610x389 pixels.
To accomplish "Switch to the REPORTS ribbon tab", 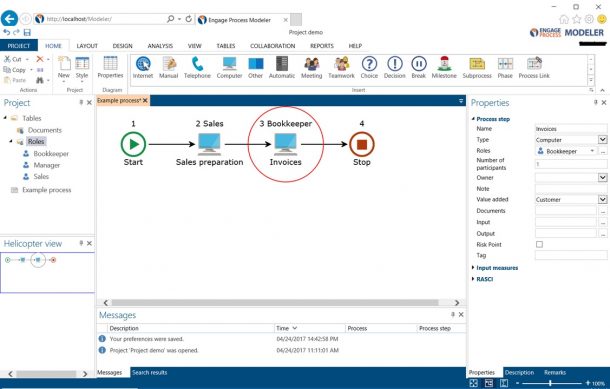I will pyautogui.click(x=322, y=46).
